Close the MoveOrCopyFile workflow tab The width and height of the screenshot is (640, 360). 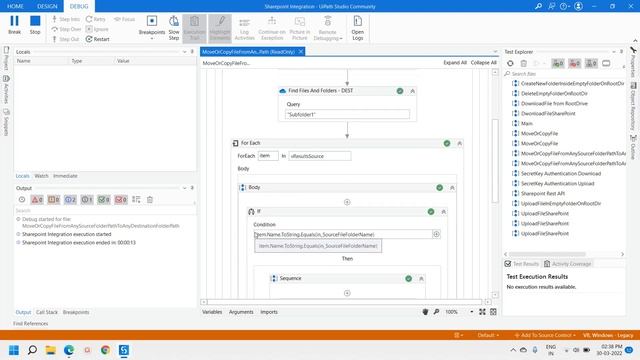pyautogui.click(x=301, y=51)
